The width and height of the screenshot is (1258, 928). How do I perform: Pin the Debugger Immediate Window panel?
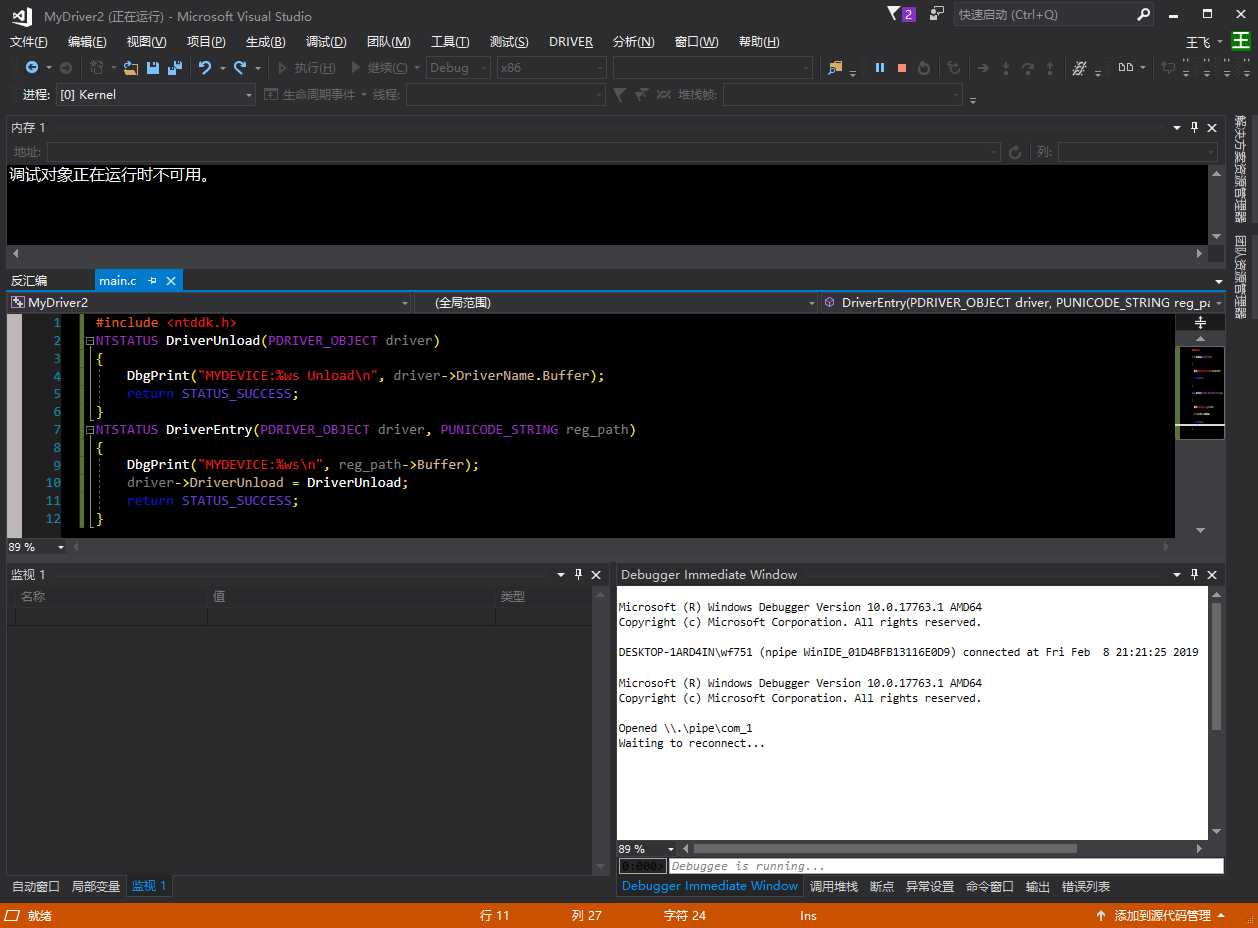click(1194, 574)
